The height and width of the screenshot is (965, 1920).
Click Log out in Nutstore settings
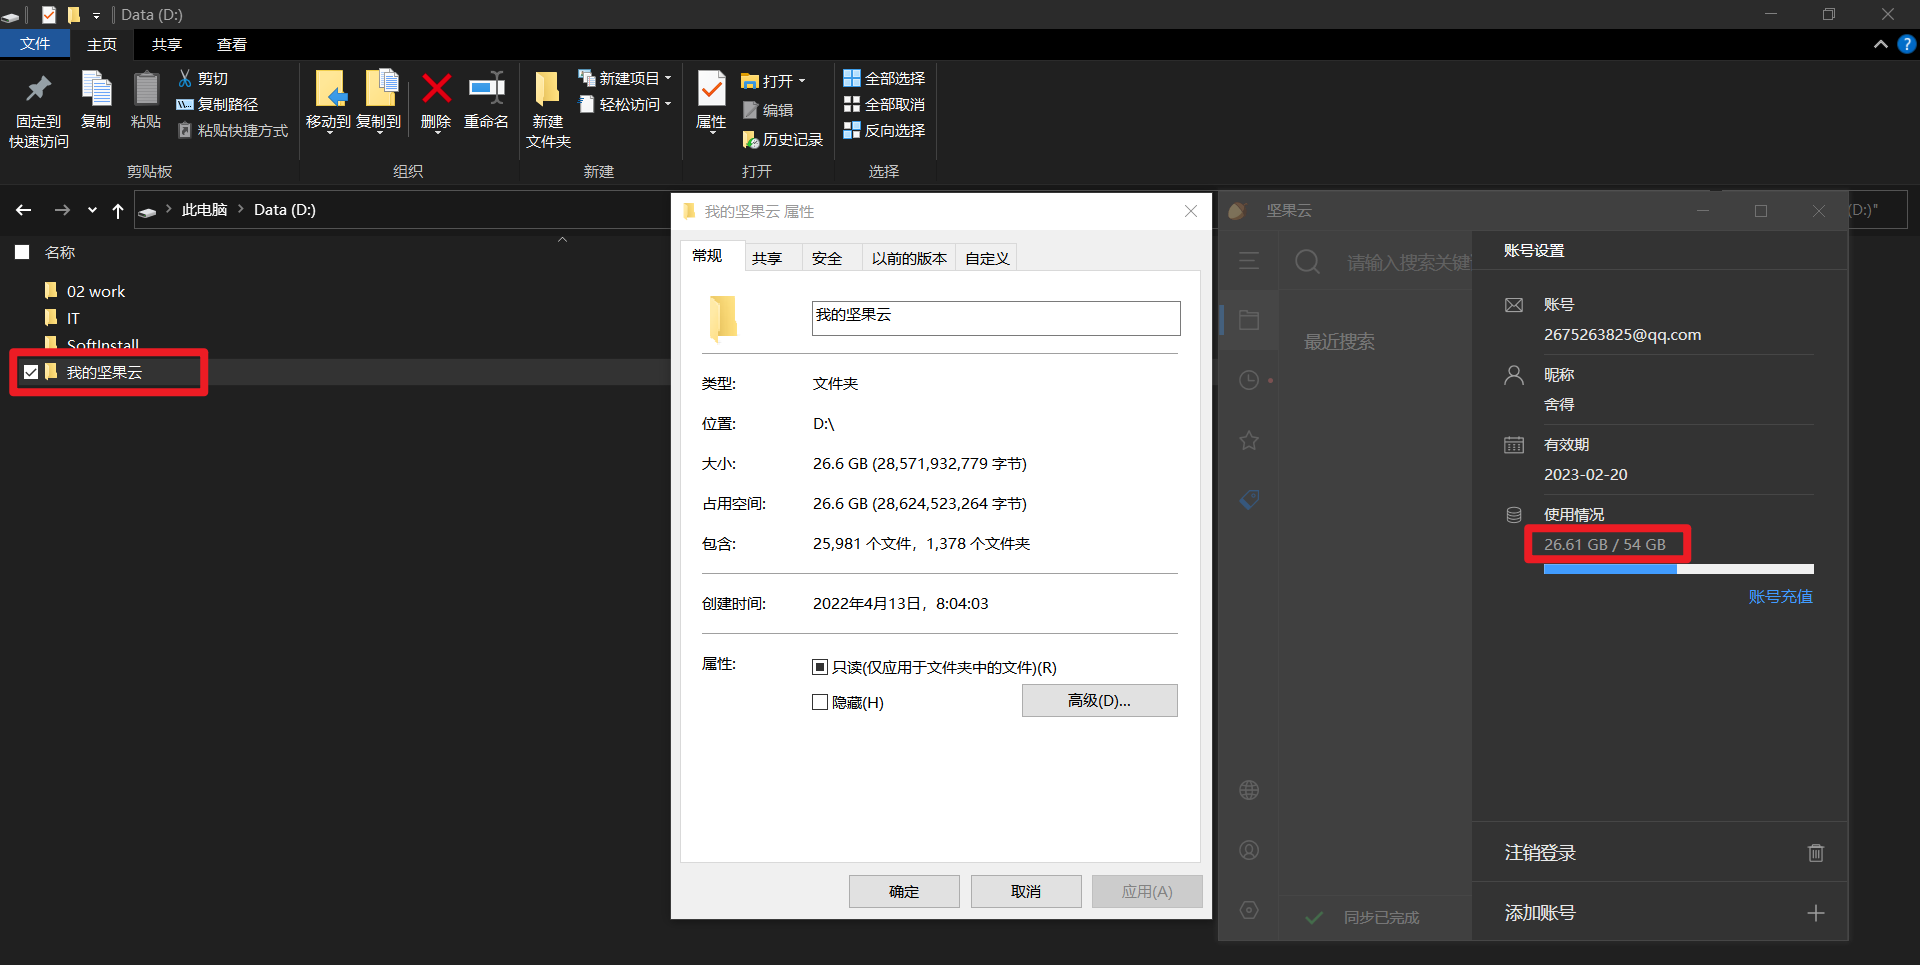[1540, 853]
